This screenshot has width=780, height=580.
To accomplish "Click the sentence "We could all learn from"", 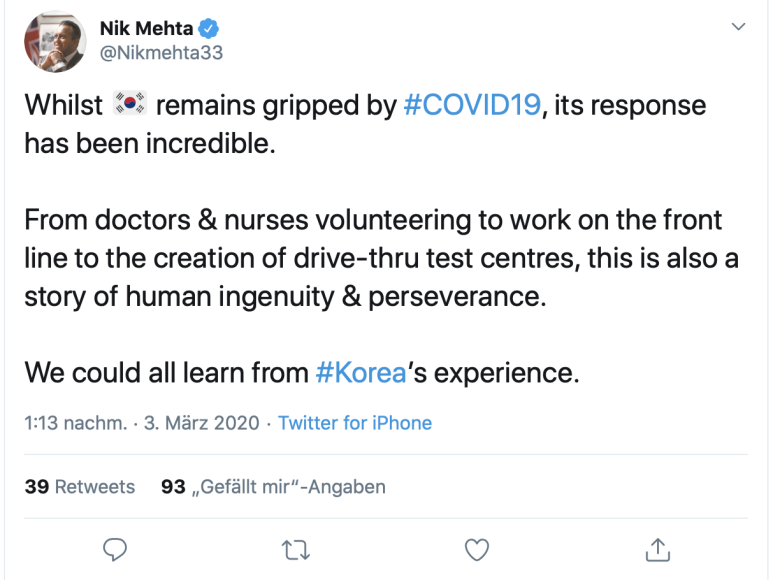I will [166, 373].
